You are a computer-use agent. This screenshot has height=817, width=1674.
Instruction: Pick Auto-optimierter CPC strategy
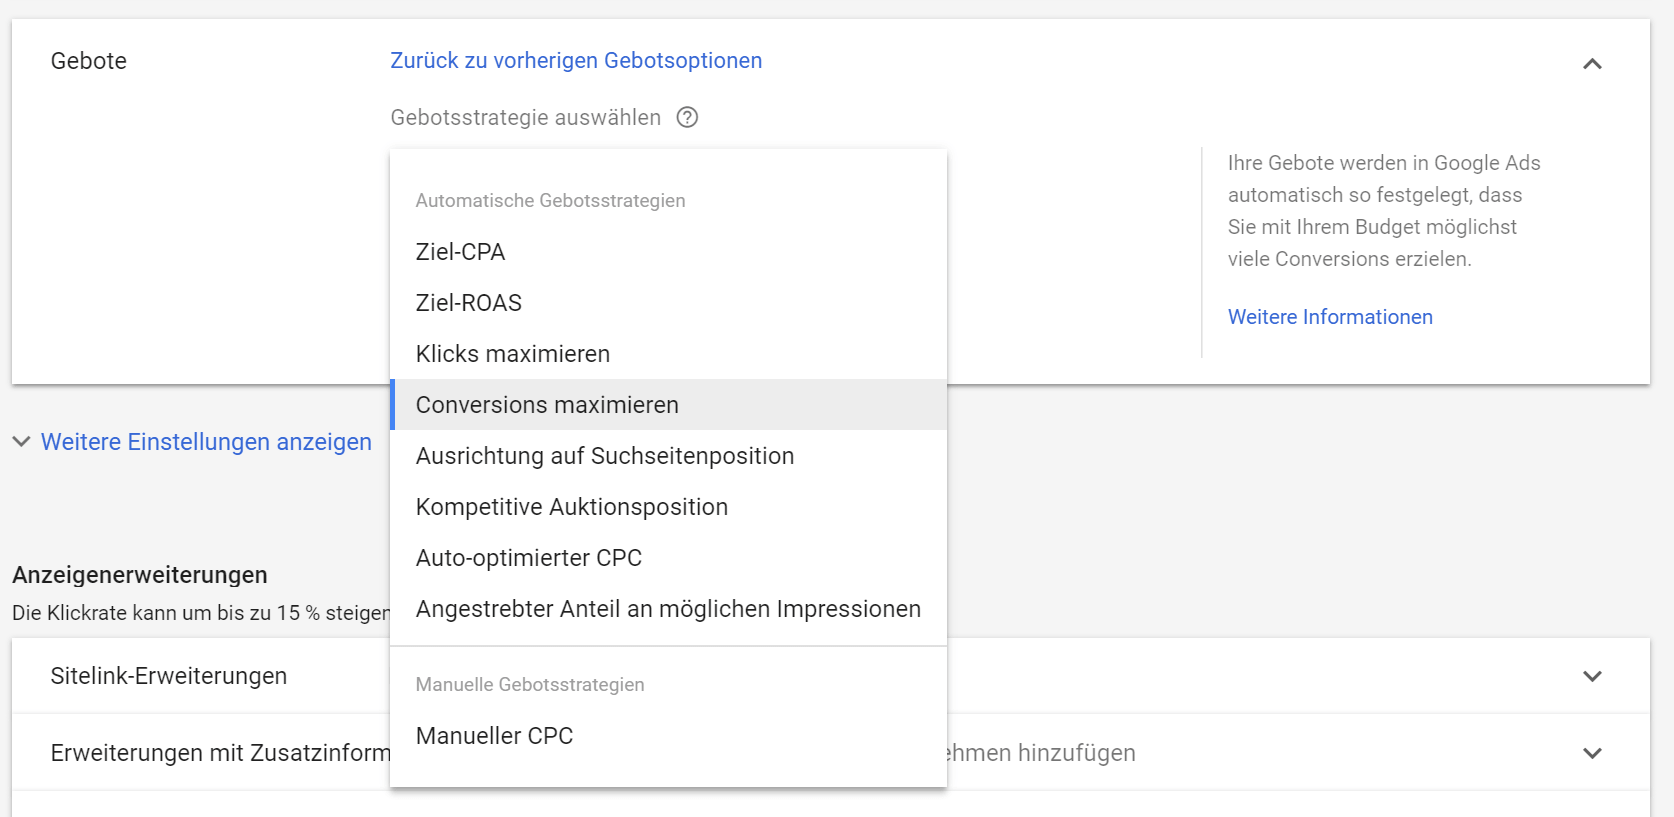click(668, 558)
